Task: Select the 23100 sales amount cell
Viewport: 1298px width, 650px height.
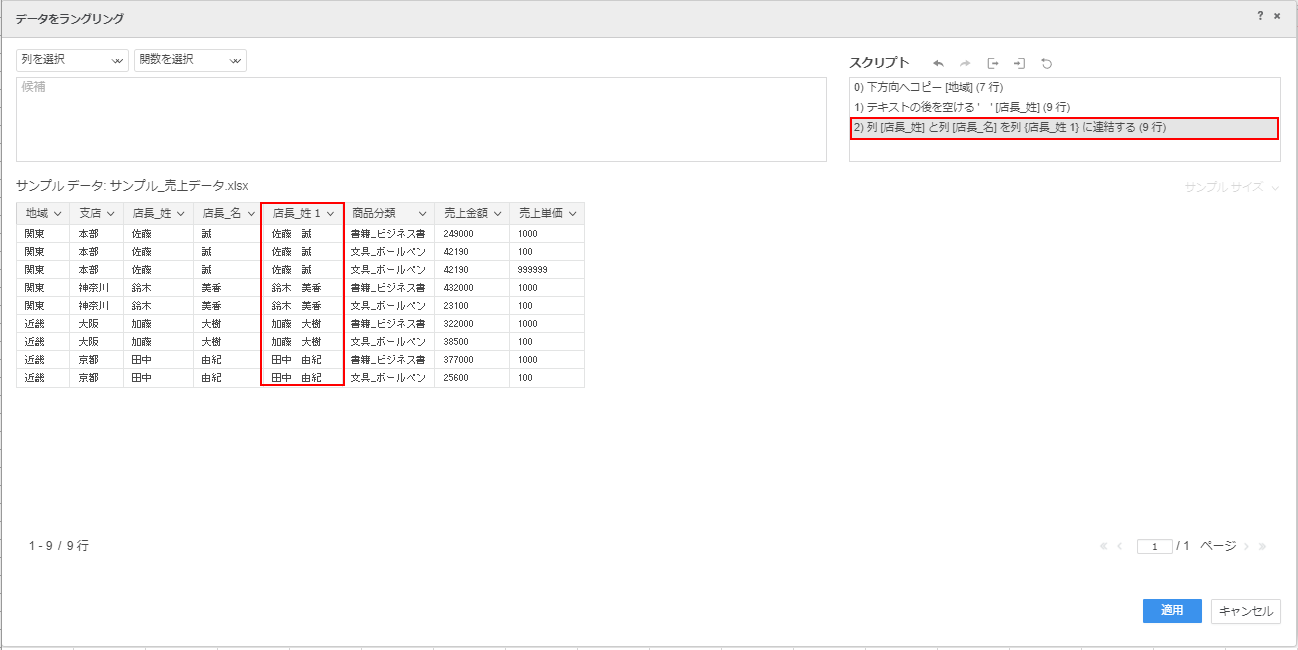Action: pos(472,305)
